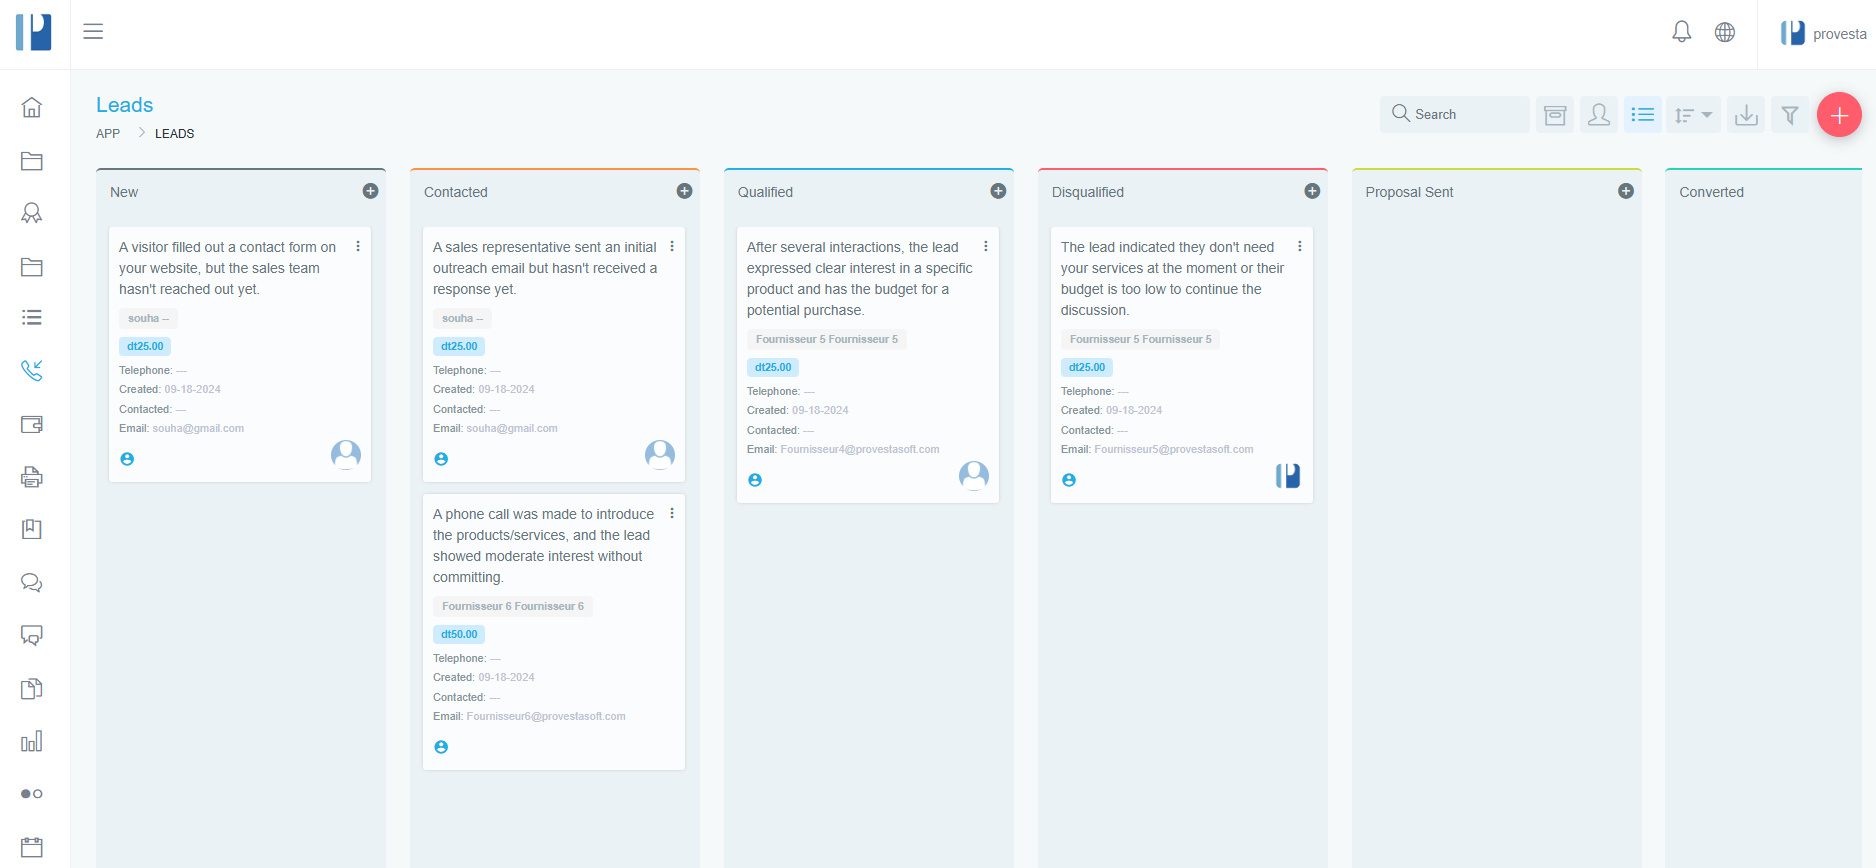Viewport: 1876px width, 868px height.
Task: Open three-dot menu on New column card
Action: (x=358, y=246)
